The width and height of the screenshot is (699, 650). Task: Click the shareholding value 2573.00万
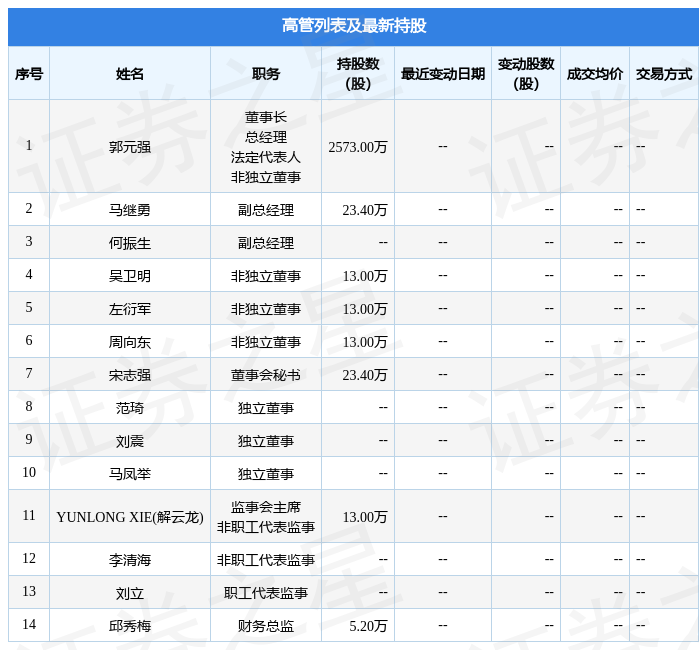(x=358, y=147)
